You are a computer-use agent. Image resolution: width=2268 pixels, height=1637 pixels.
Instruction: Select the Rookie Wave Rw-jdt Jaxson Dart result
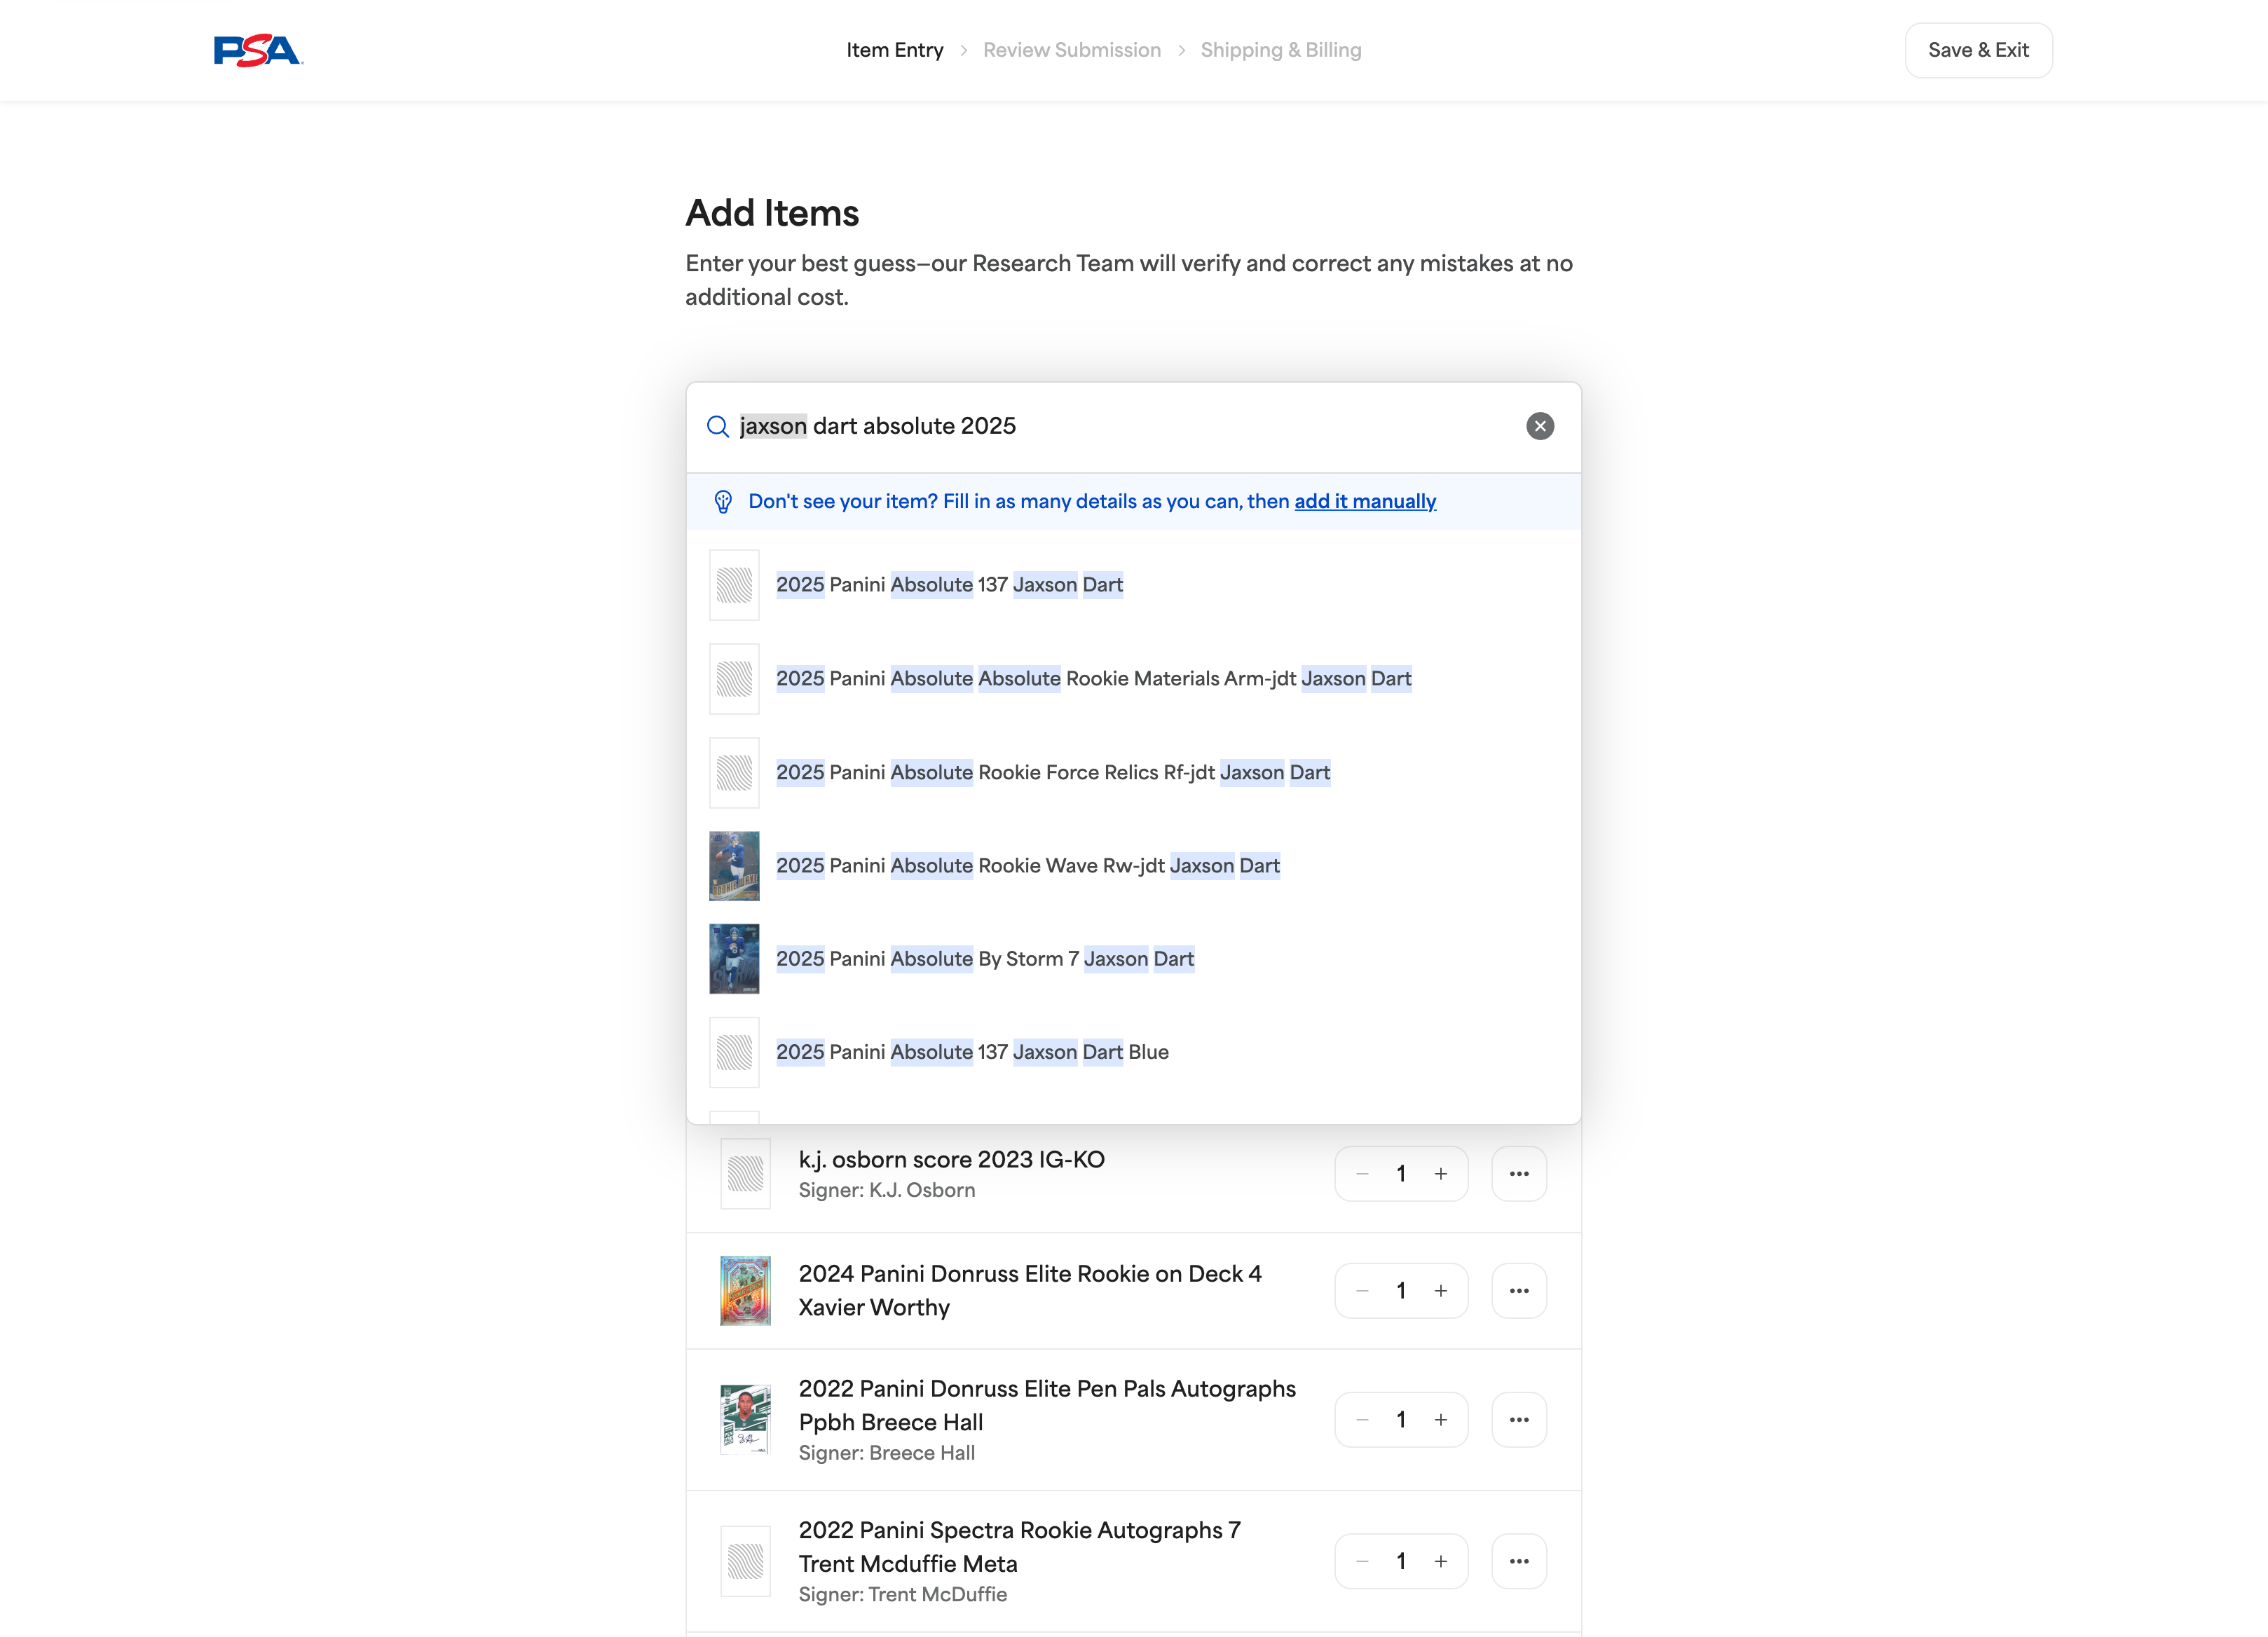tap(1027, 865)
